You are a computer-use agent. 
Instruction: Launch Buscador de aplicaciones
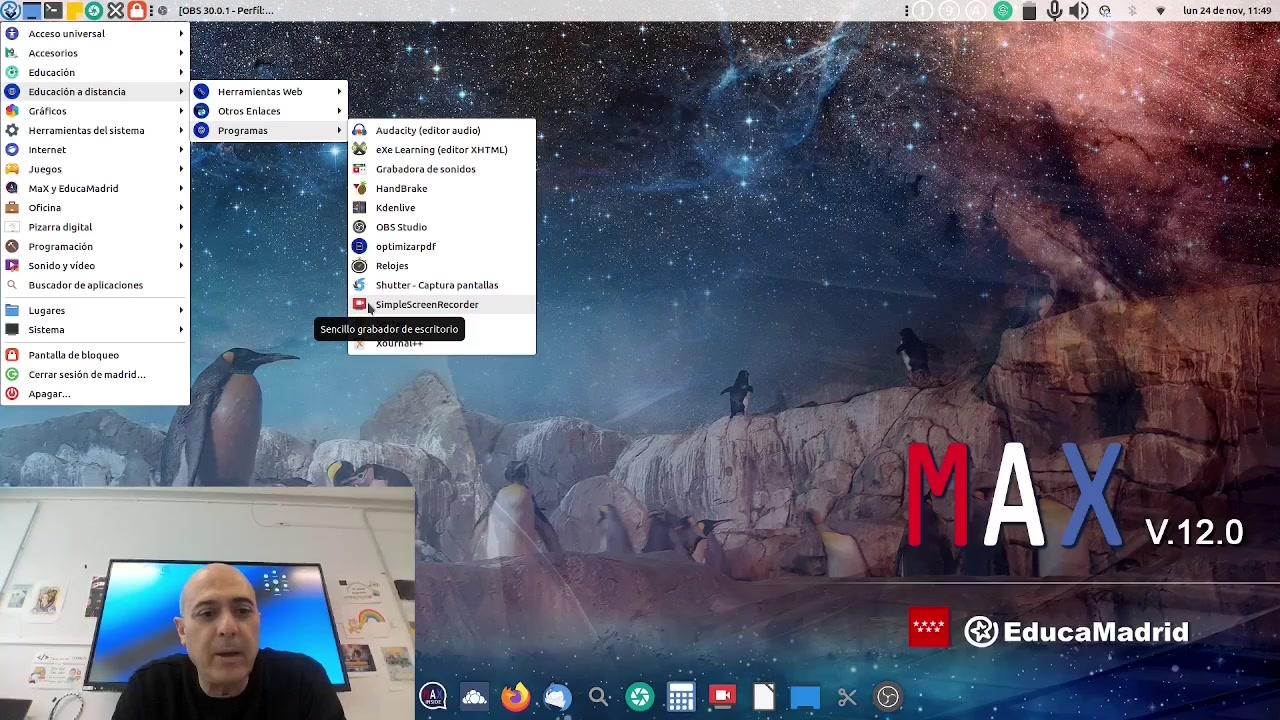click(x=95, y=285)
